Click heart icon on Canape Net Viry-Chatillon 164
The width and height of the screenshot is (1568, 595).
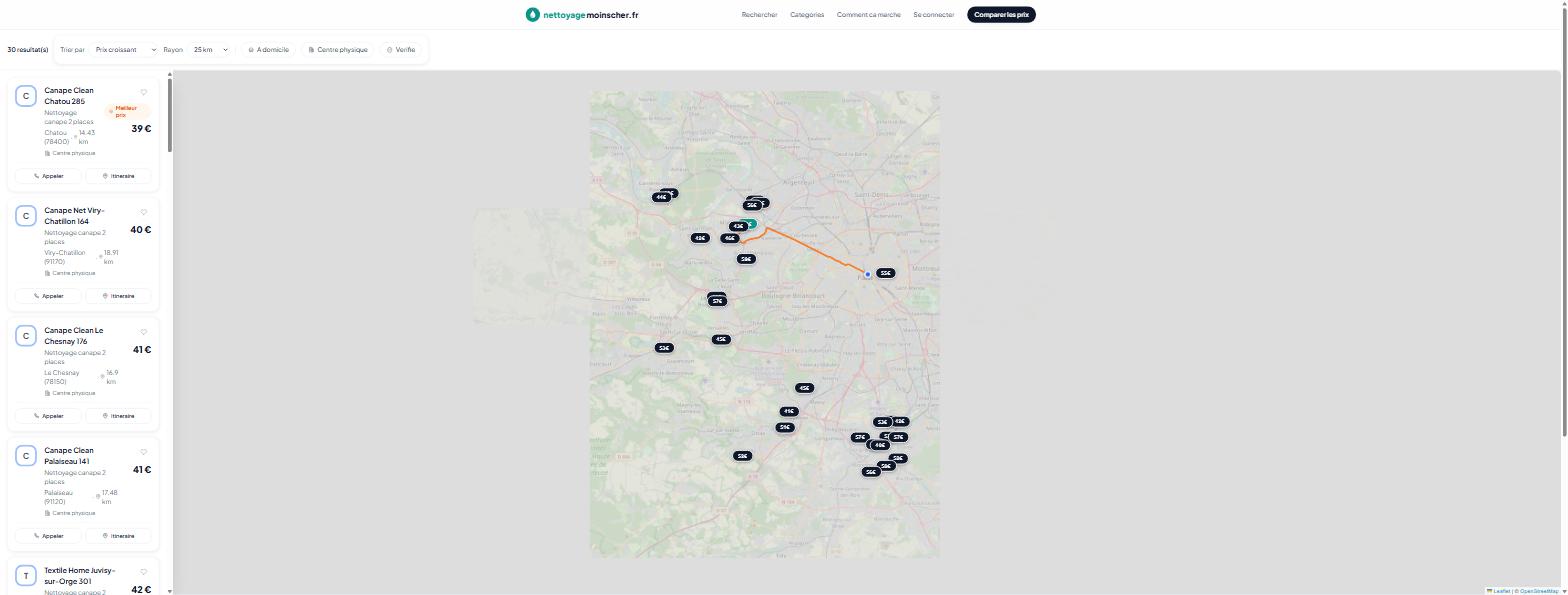click(x=144, y=212)
